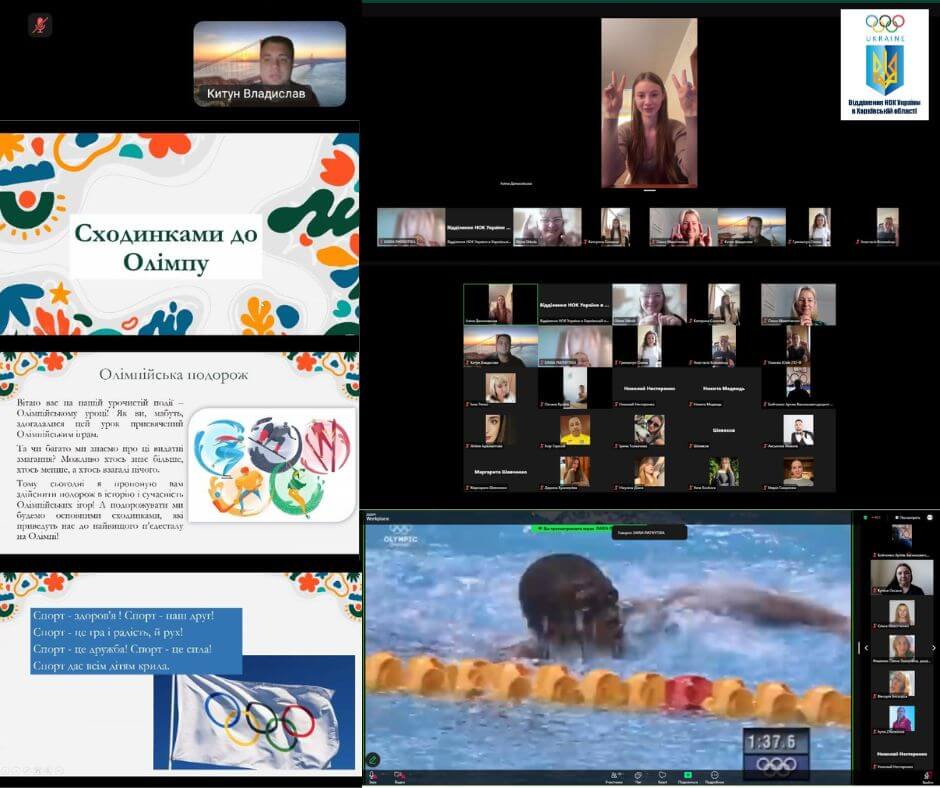Open the Учасники participants panel
Image resolution: width=940 pixels, height=788 pixels.
[x=614, y=778]
